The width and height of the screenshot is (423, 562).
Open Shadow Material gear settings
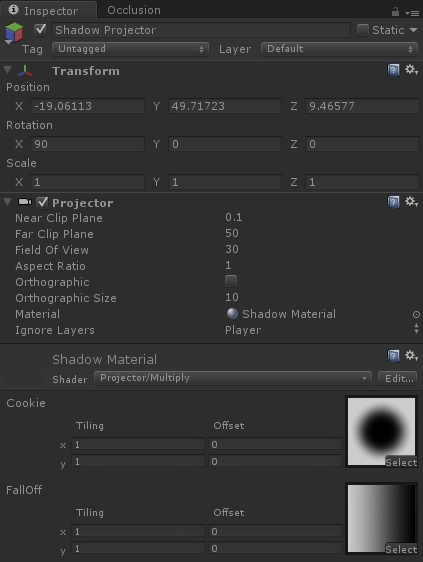pyautogui.click(x=412, y=356)
